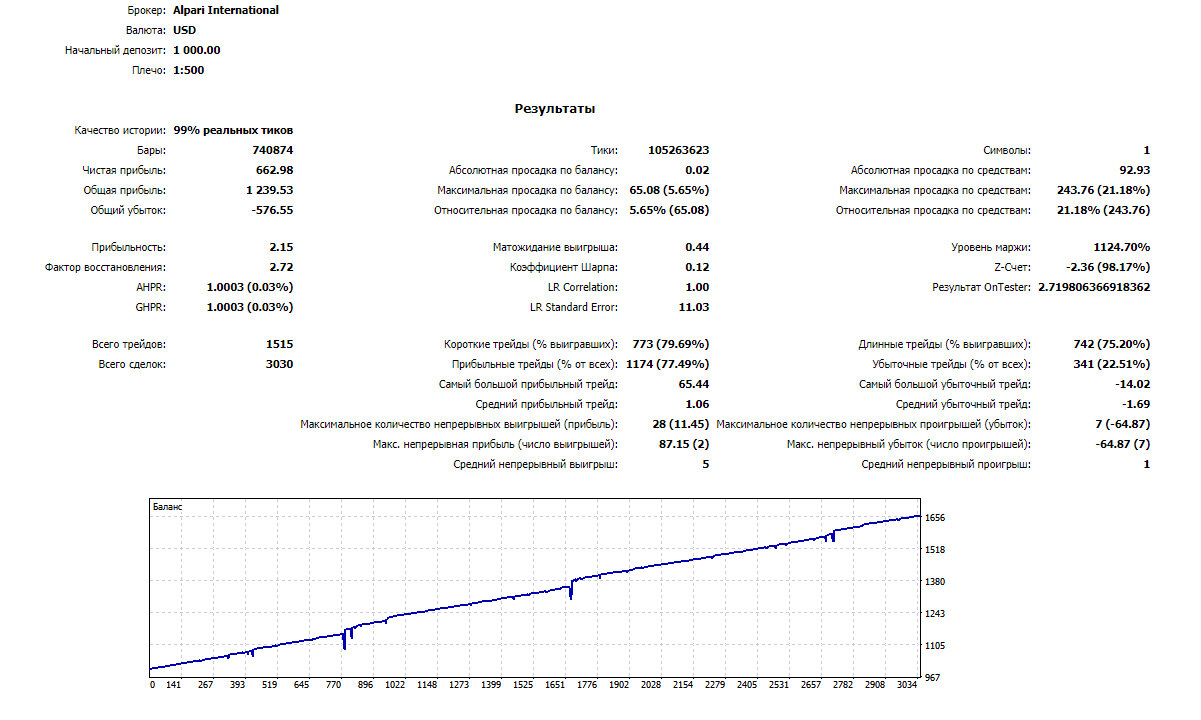
Task: Click the average consecutive wins value 5
Action: point(706,464)
